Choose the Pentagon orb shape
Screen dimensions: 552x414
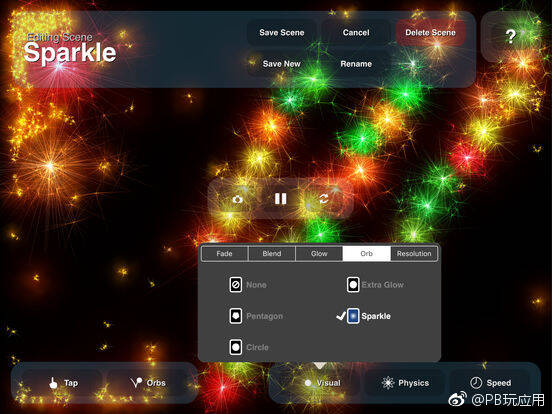pos(256,316)
